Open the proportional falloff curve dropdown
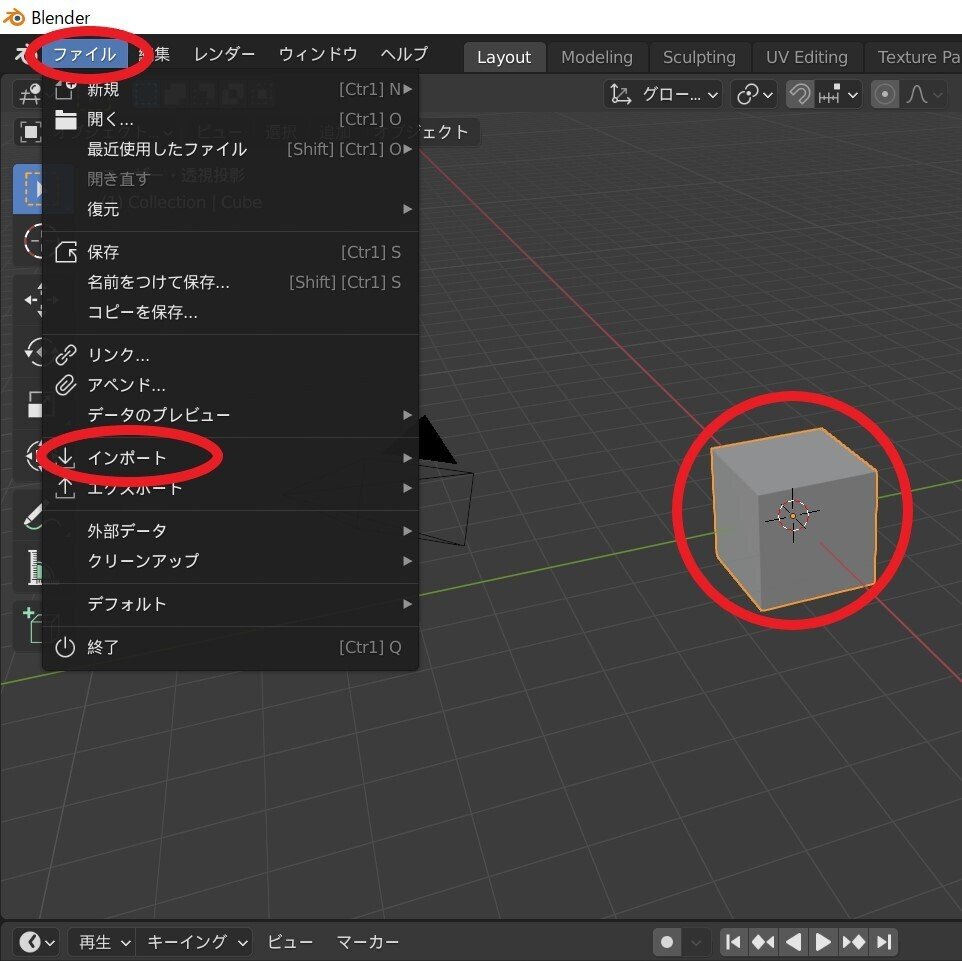Screen dimensions: 962x961 pos(923,95)
